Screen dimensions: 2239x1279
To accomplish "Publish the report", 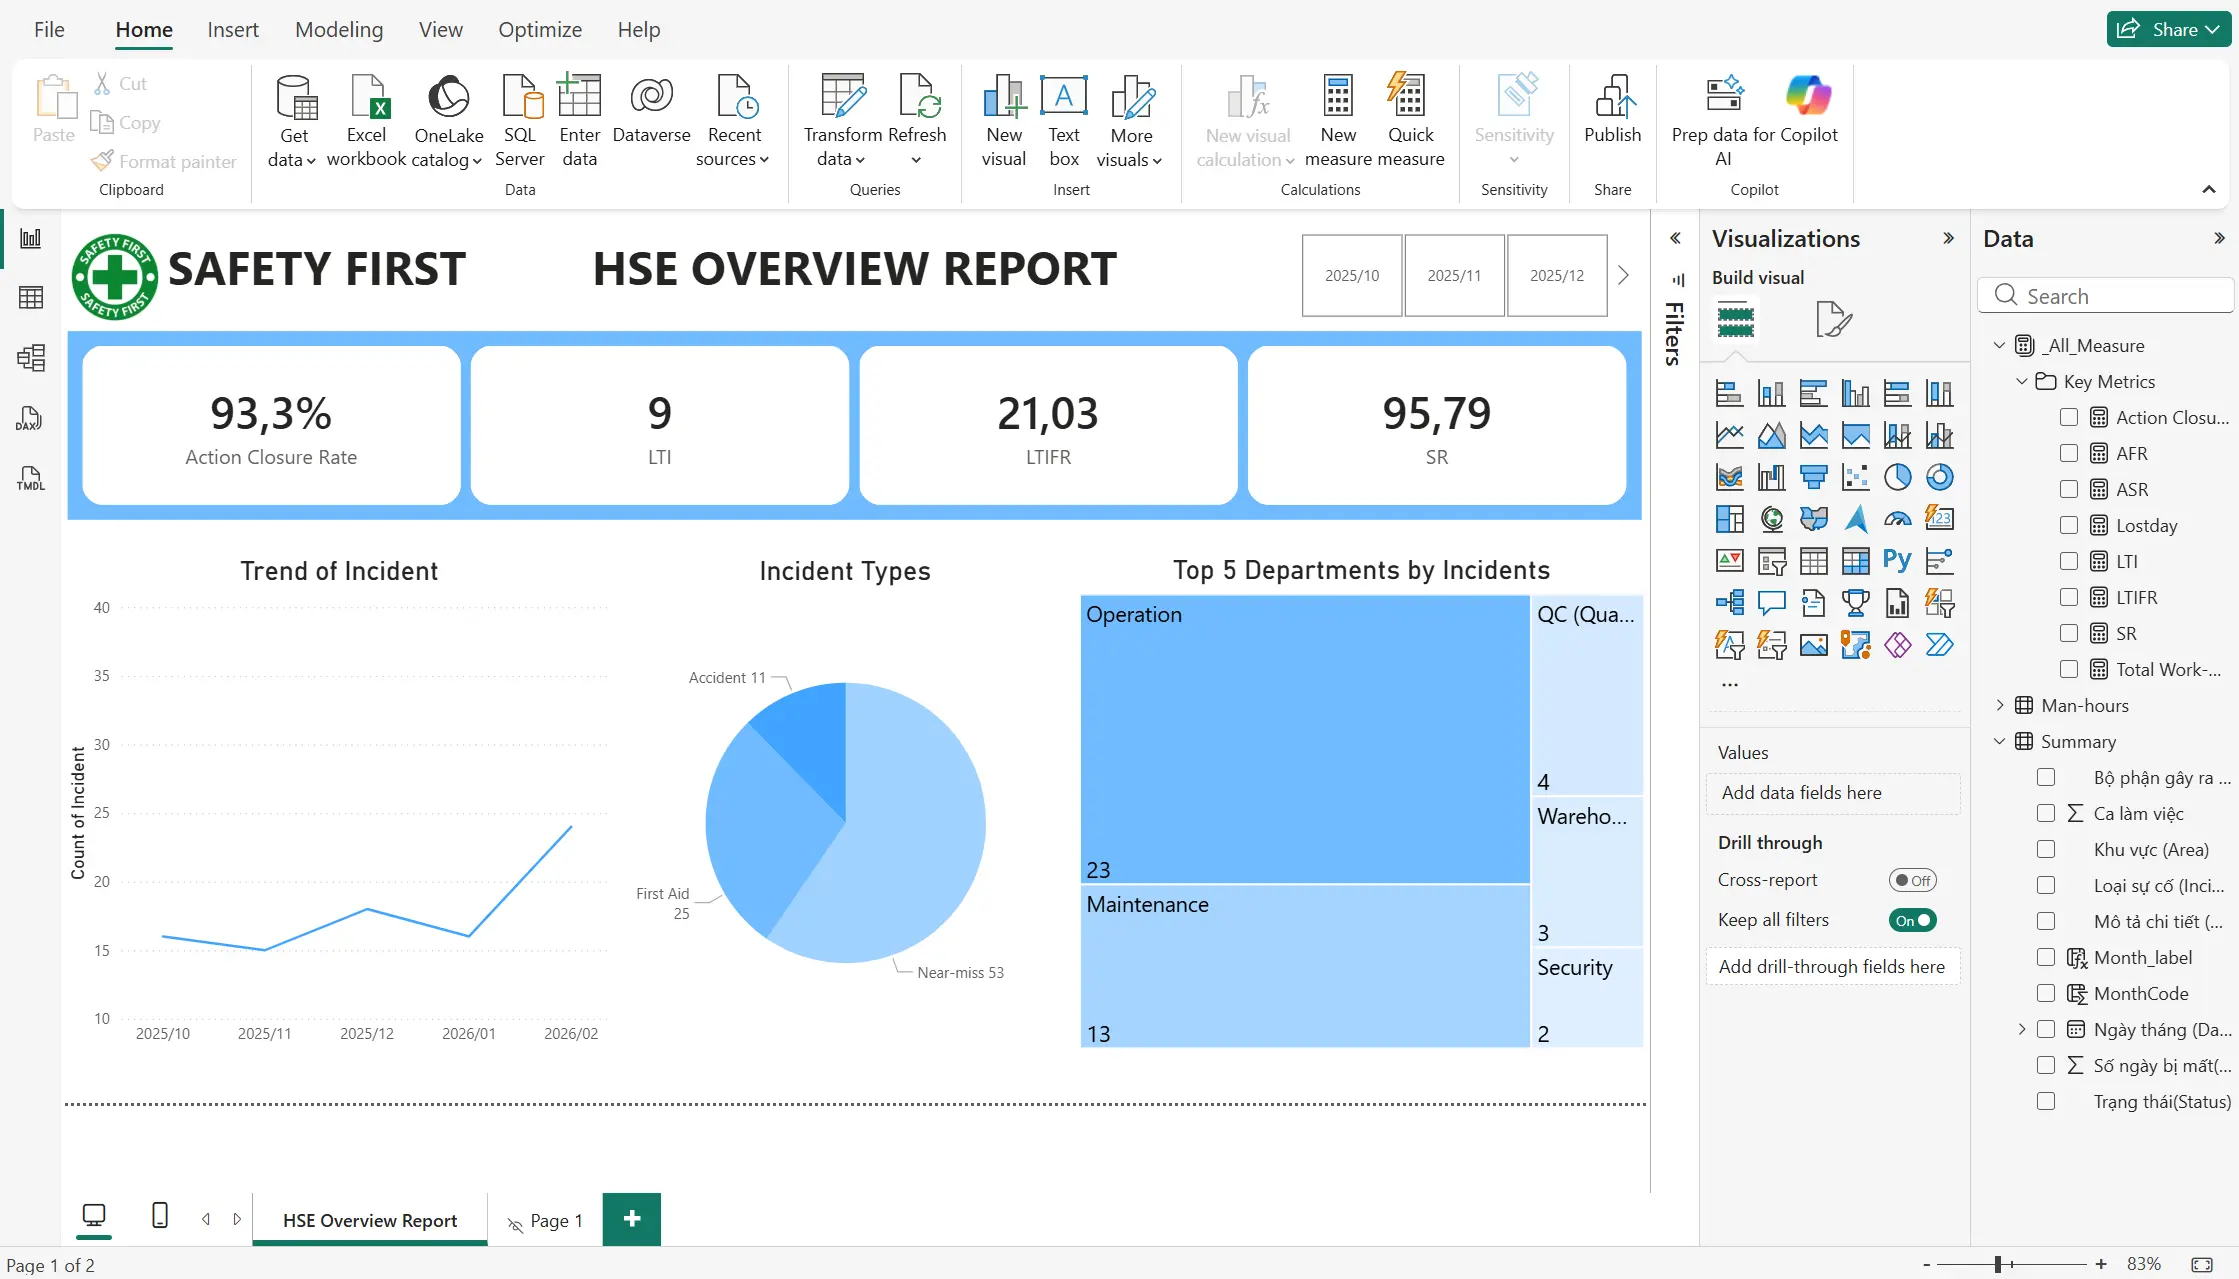I will 1612,109.
